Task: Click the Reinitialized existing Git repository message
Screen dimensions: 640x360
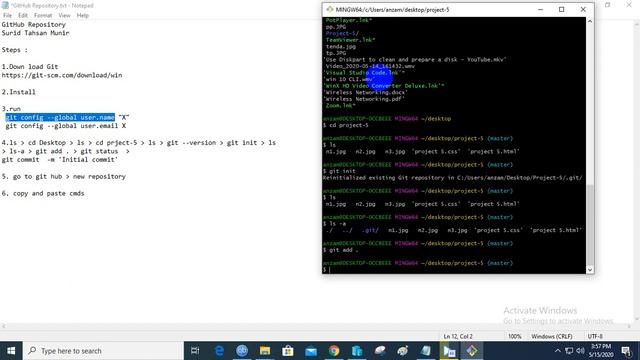Action: point(452,178)
